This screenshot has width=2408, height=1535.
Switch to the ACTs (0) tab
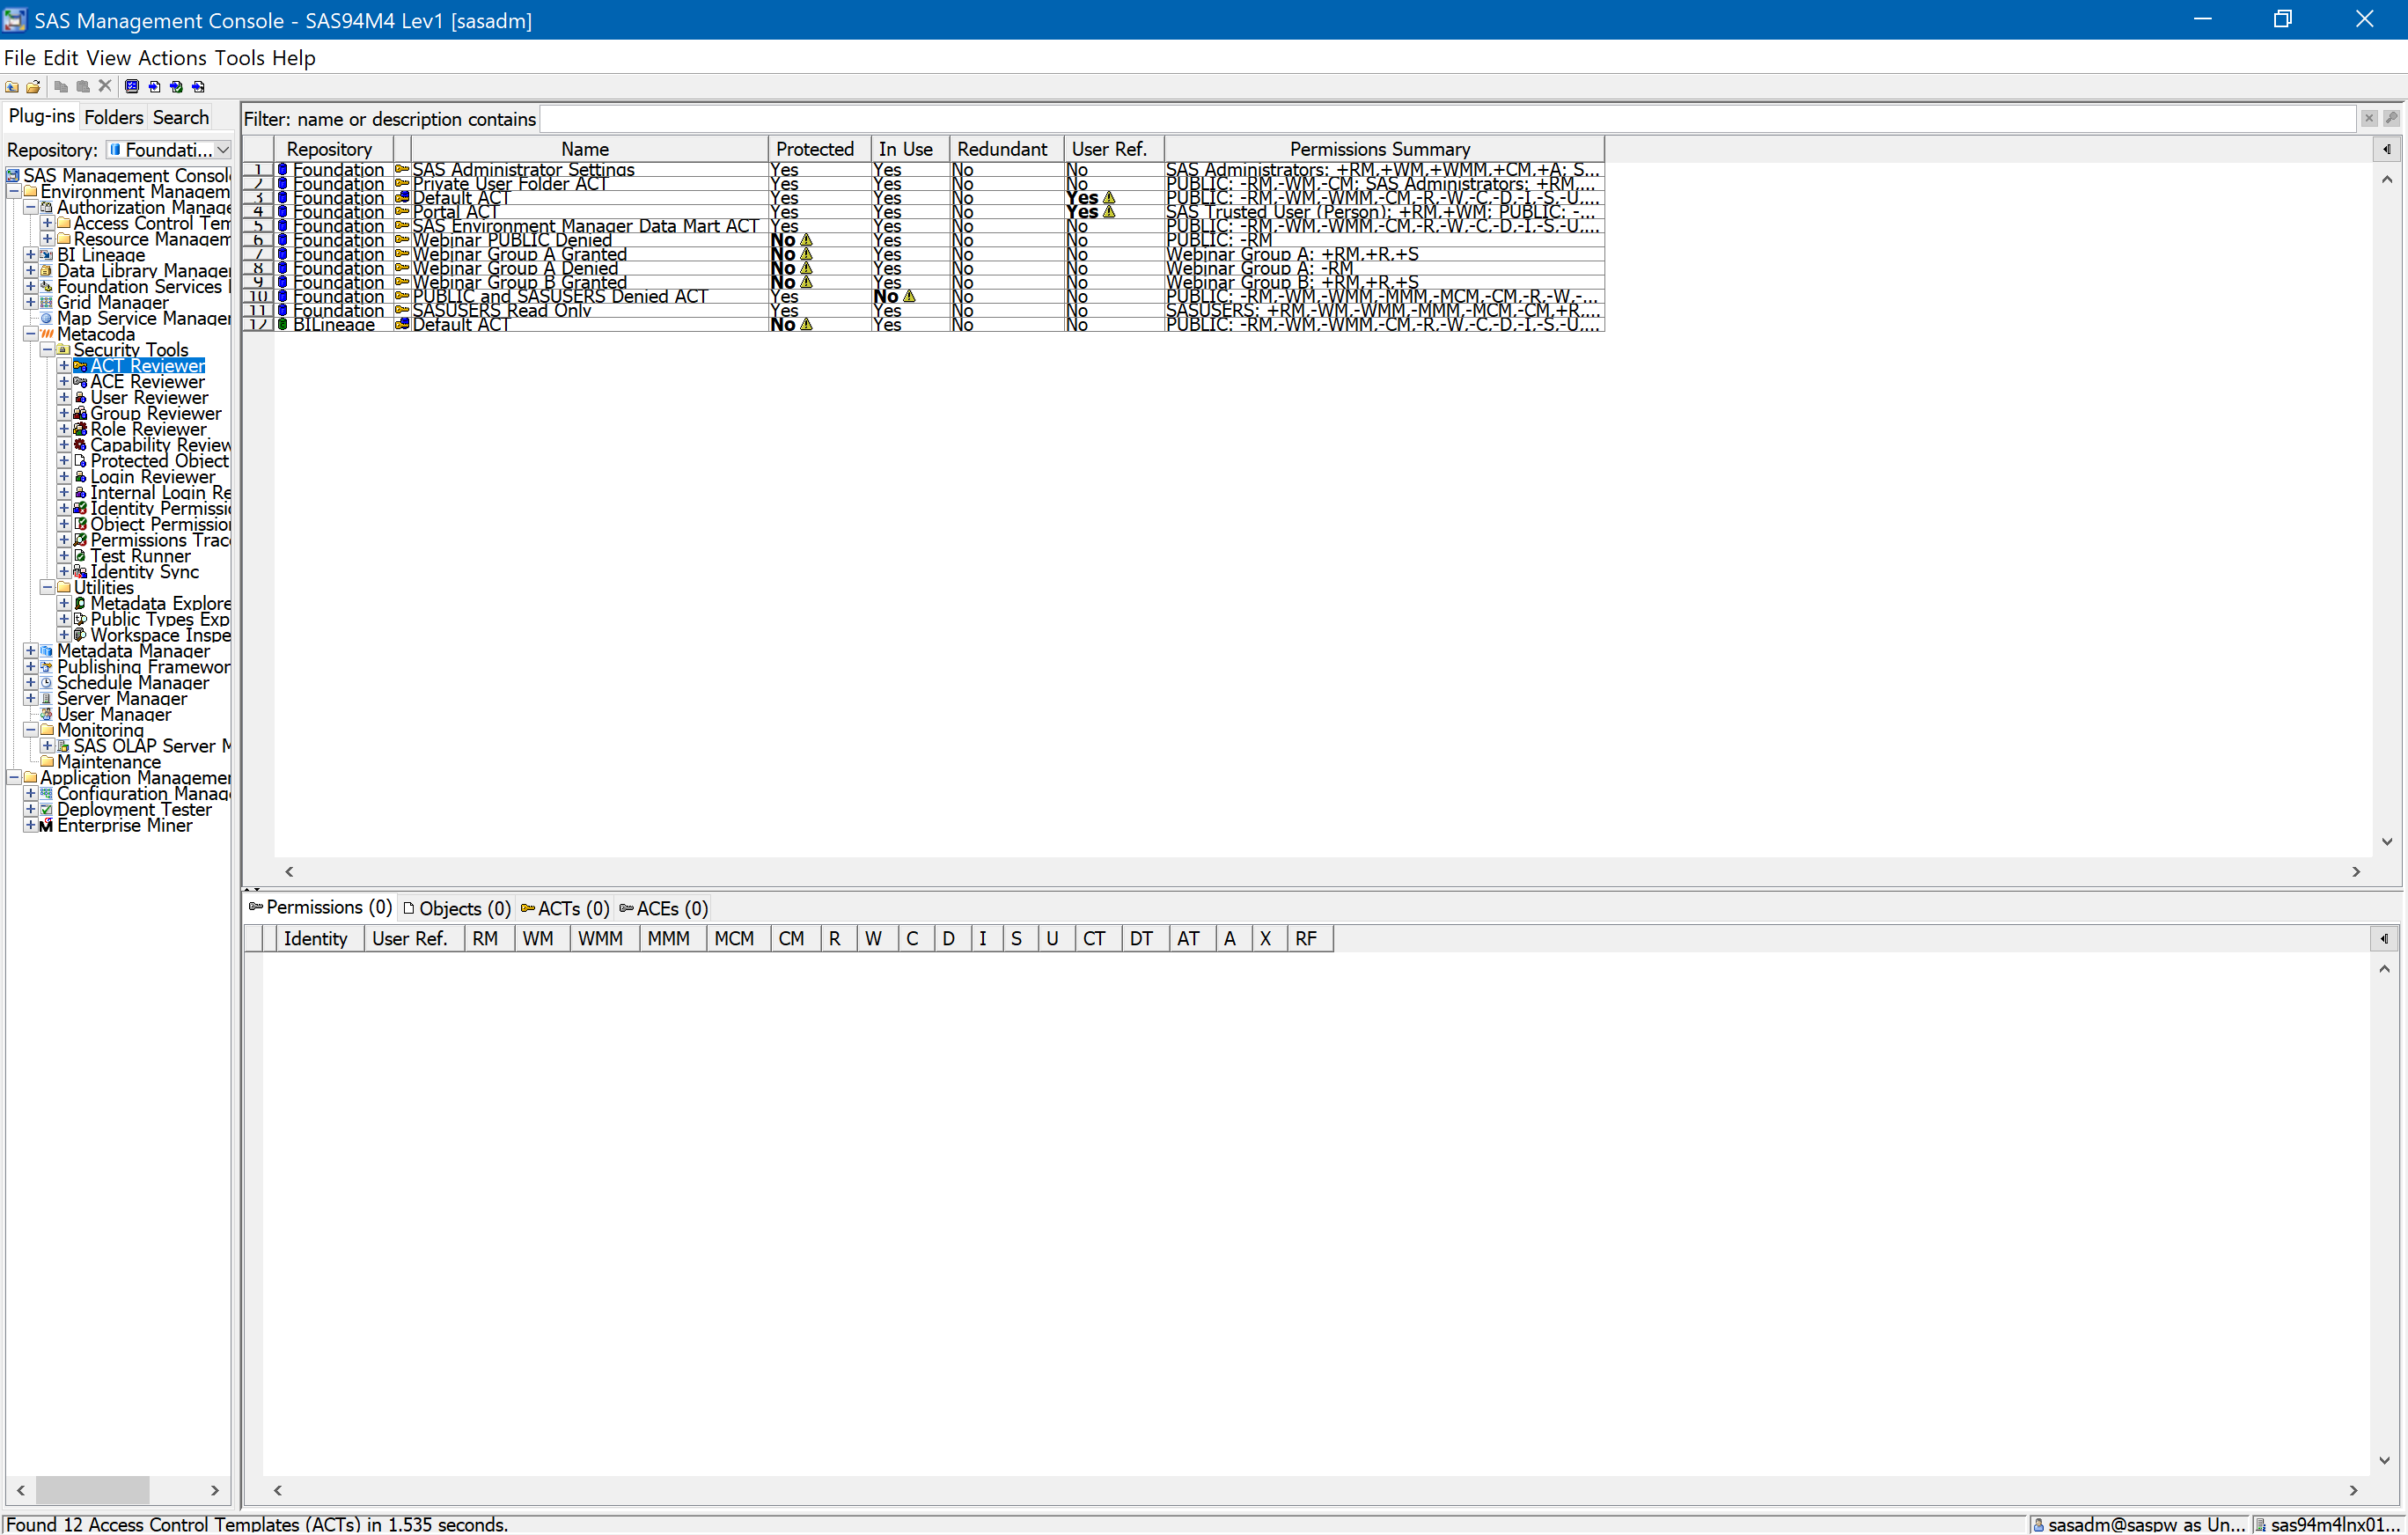pyautogui.click(x=565, y=909)
